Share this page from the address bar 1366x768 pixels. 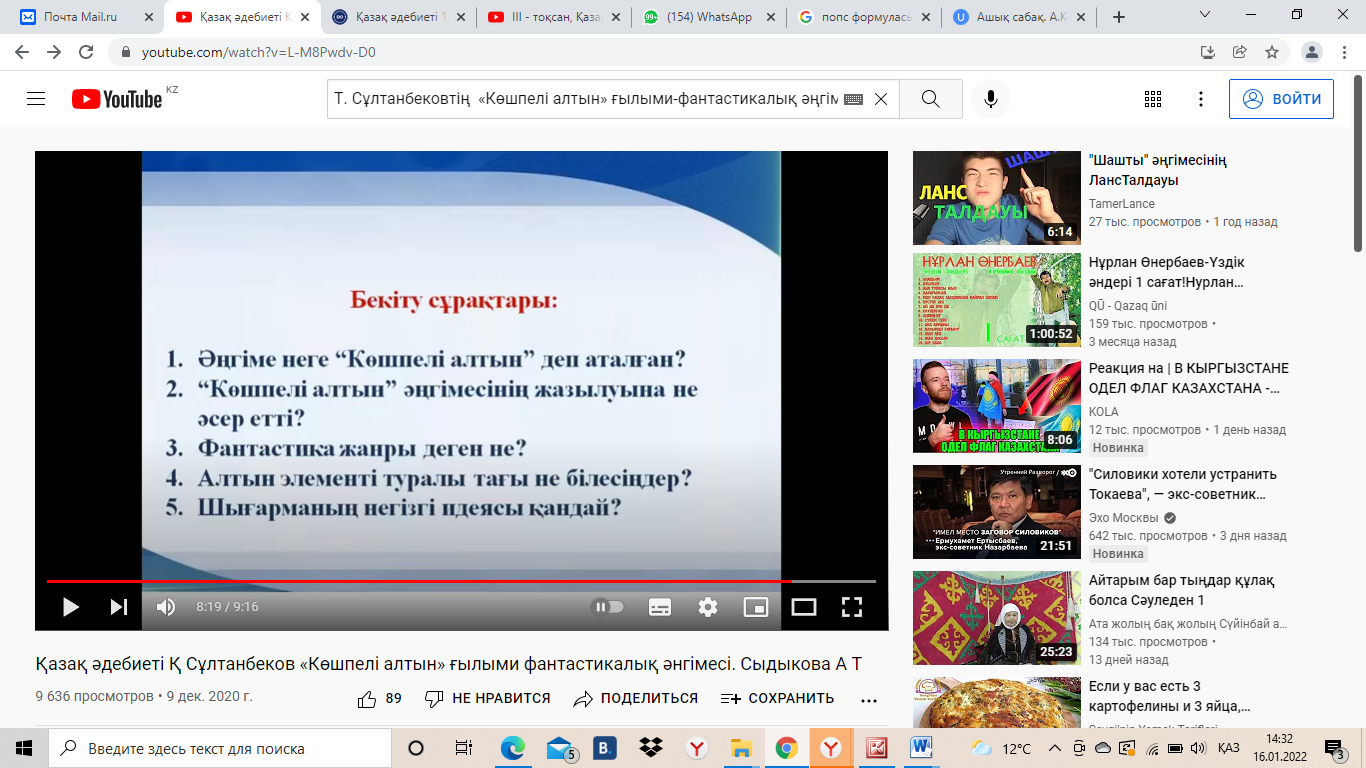(x=1239, y=52)
